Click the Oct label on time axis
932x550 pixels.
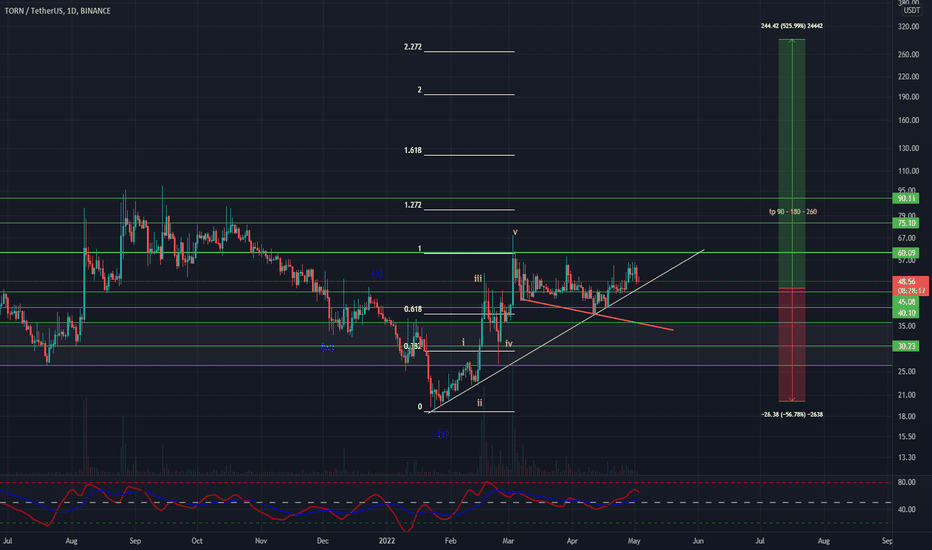[x=197, y=541]
